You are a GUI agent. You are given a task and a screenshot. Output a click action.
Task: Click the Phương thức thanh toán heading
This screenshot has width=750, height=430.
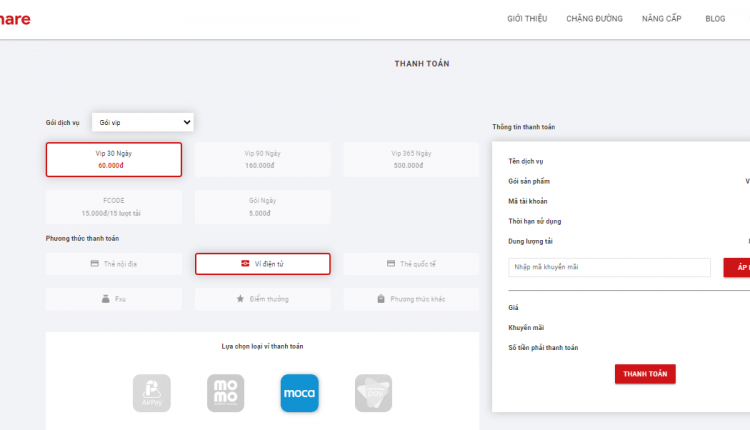[82, 238]
